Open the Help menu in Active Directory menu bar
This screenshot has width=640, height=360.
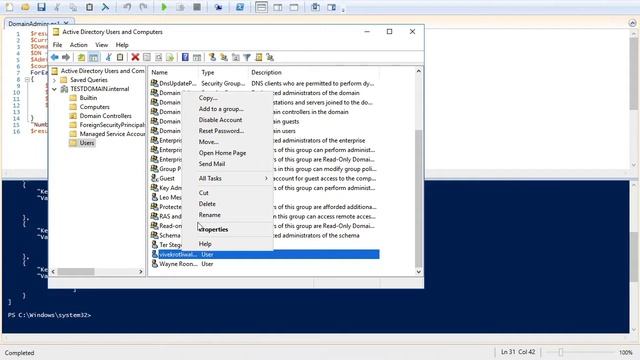(122, 45)
